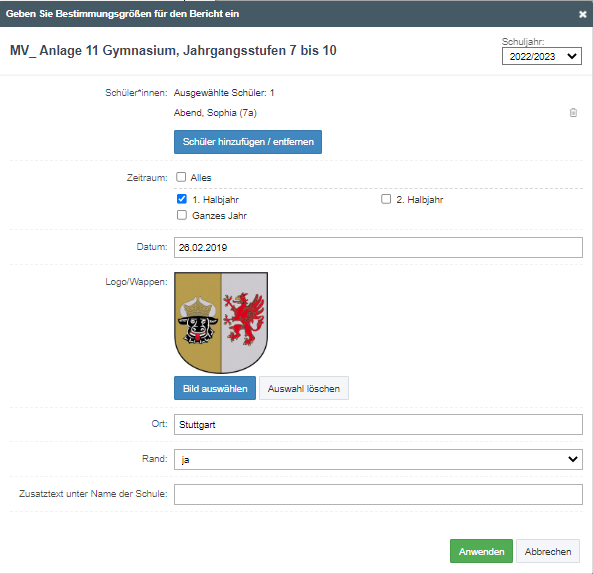Click Bild auswählen to choose logo
The image size is (593, 574).
[215, 388]
